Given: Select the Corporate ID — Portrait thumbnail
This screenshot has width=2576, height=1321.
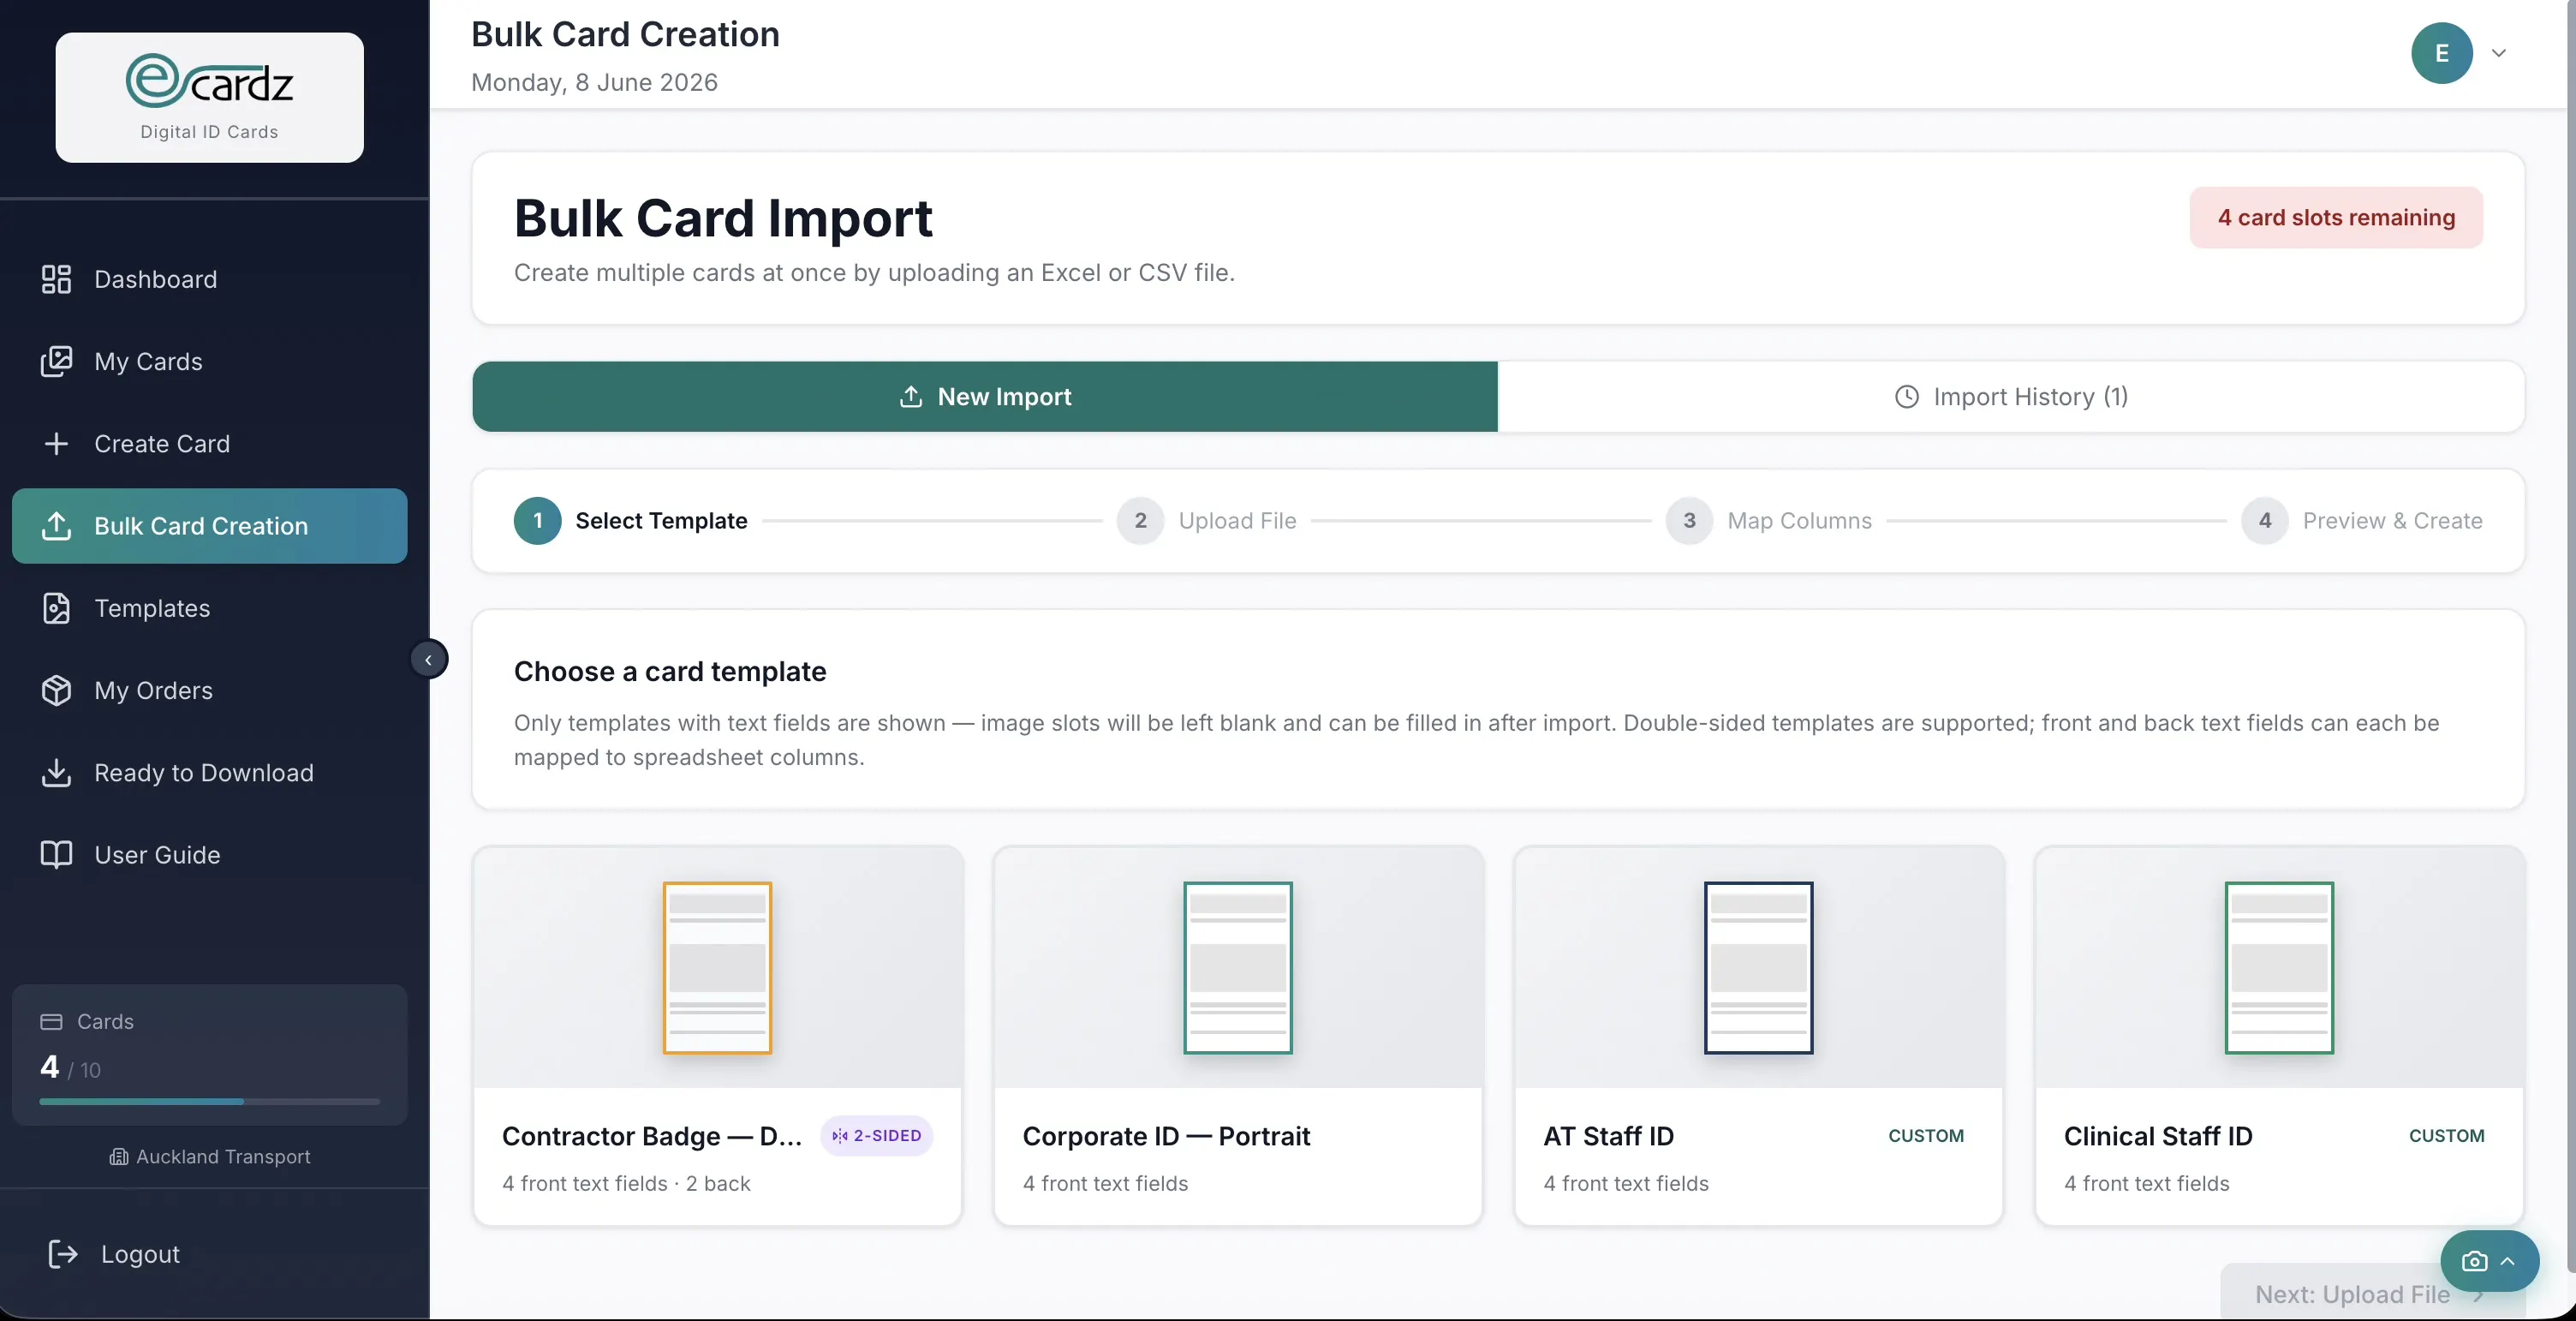Looking at the screenshot, I should click(1238, 967).
